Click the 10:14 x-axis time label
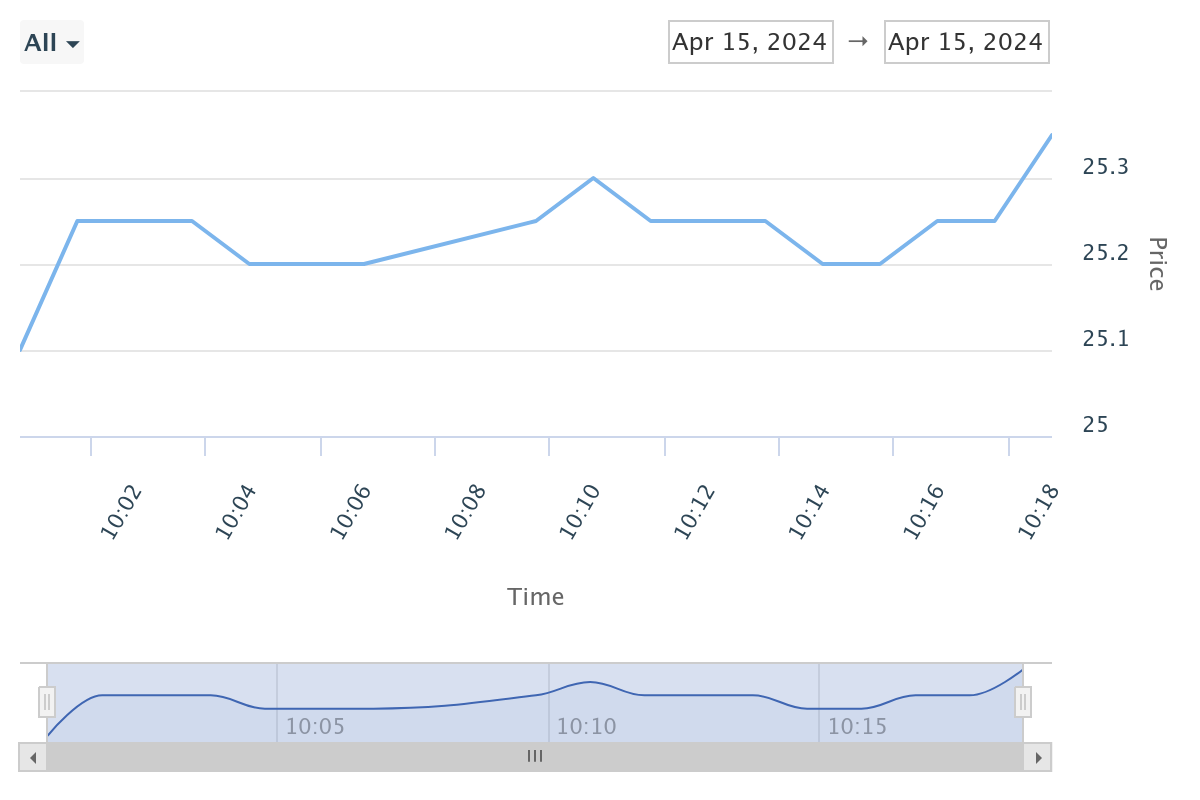This screenshot has width=1200, height=800. [x=810, y=512]
